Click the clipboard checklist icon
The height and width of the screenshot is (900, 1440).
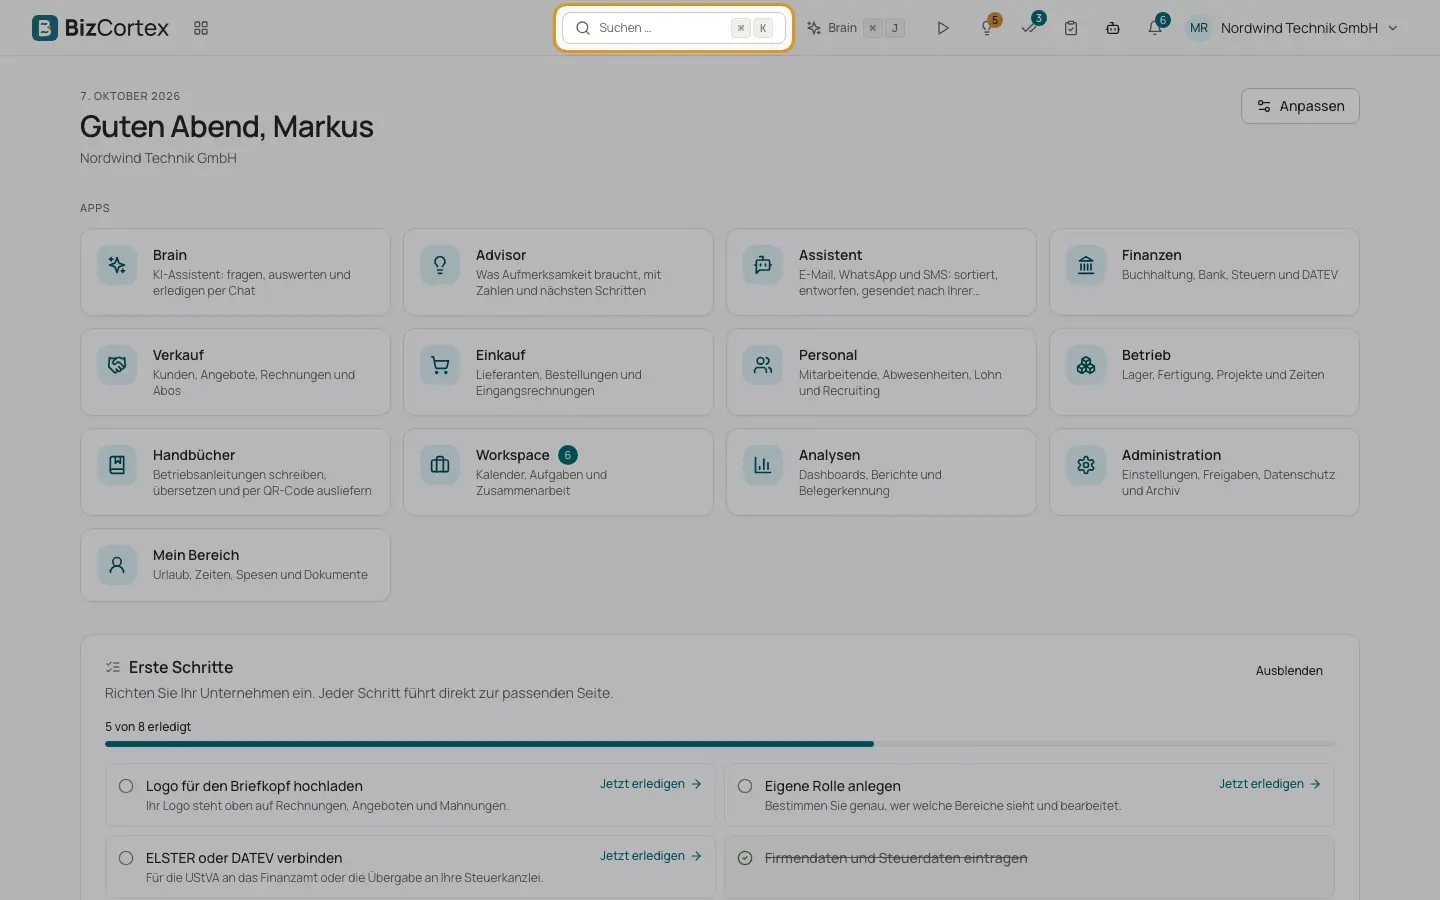click(x=1071, y=28)
